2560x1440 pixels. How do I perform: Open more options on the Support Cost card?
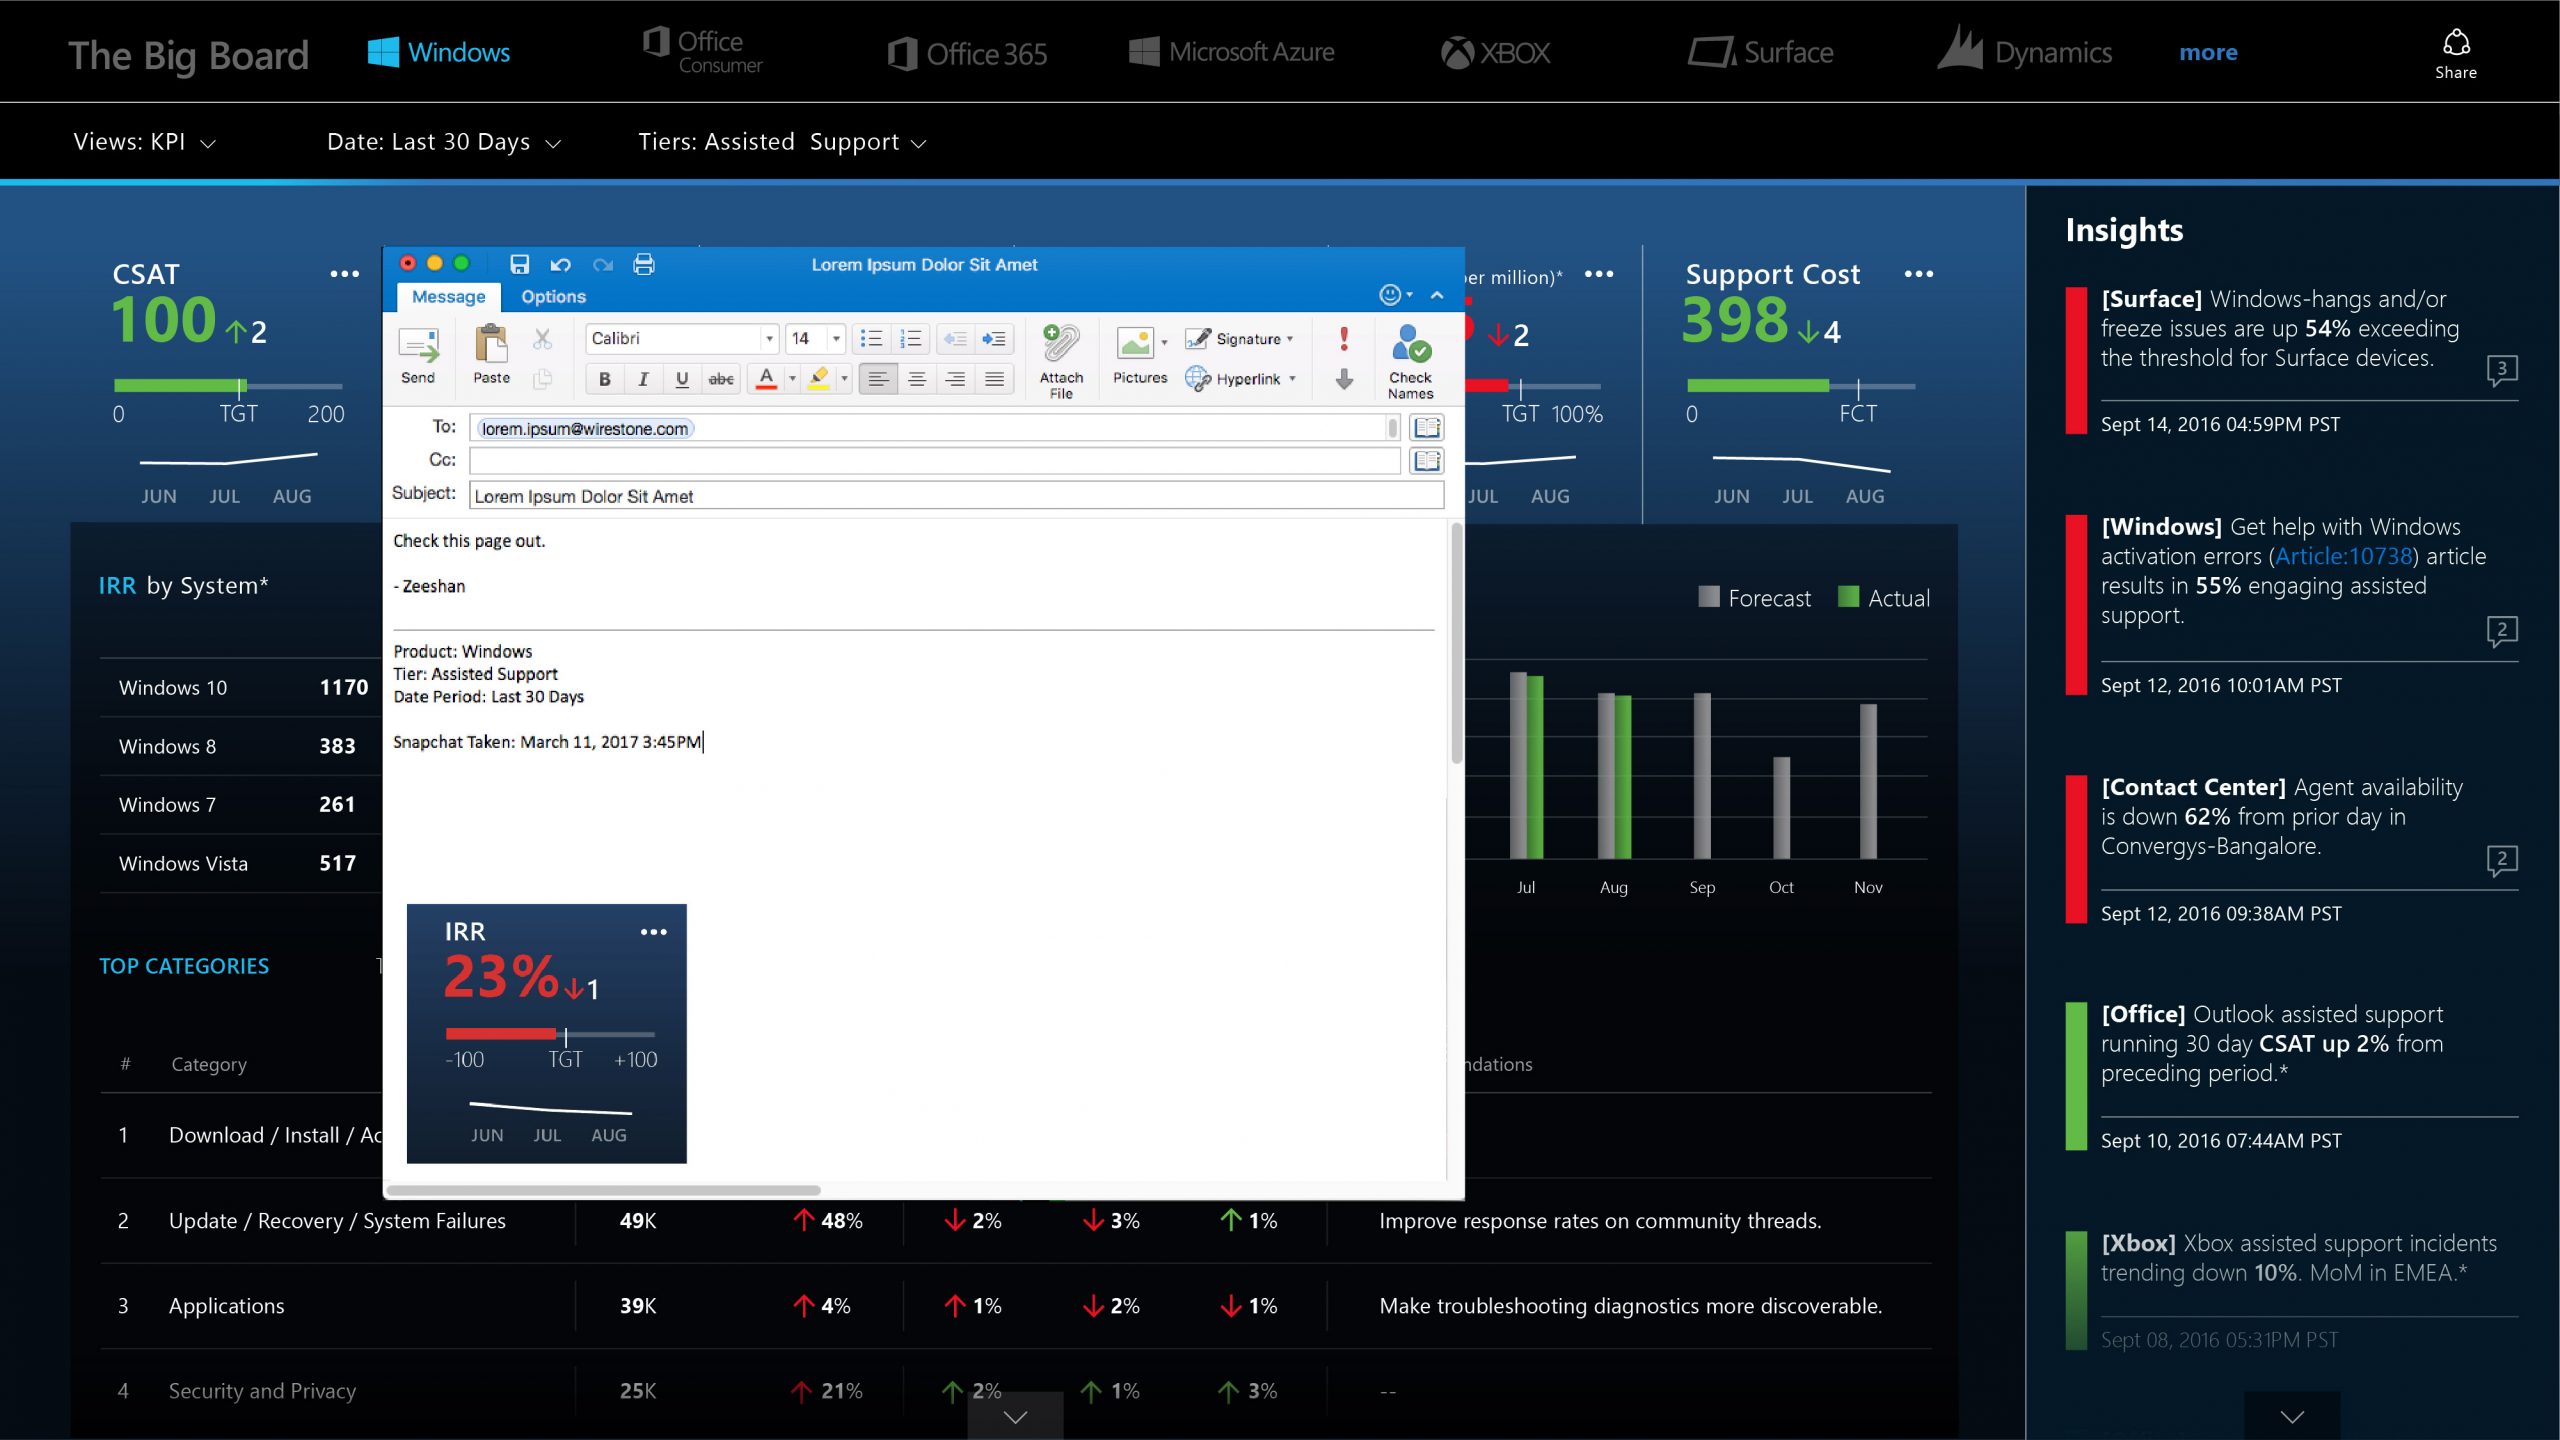coord(1918,274)
